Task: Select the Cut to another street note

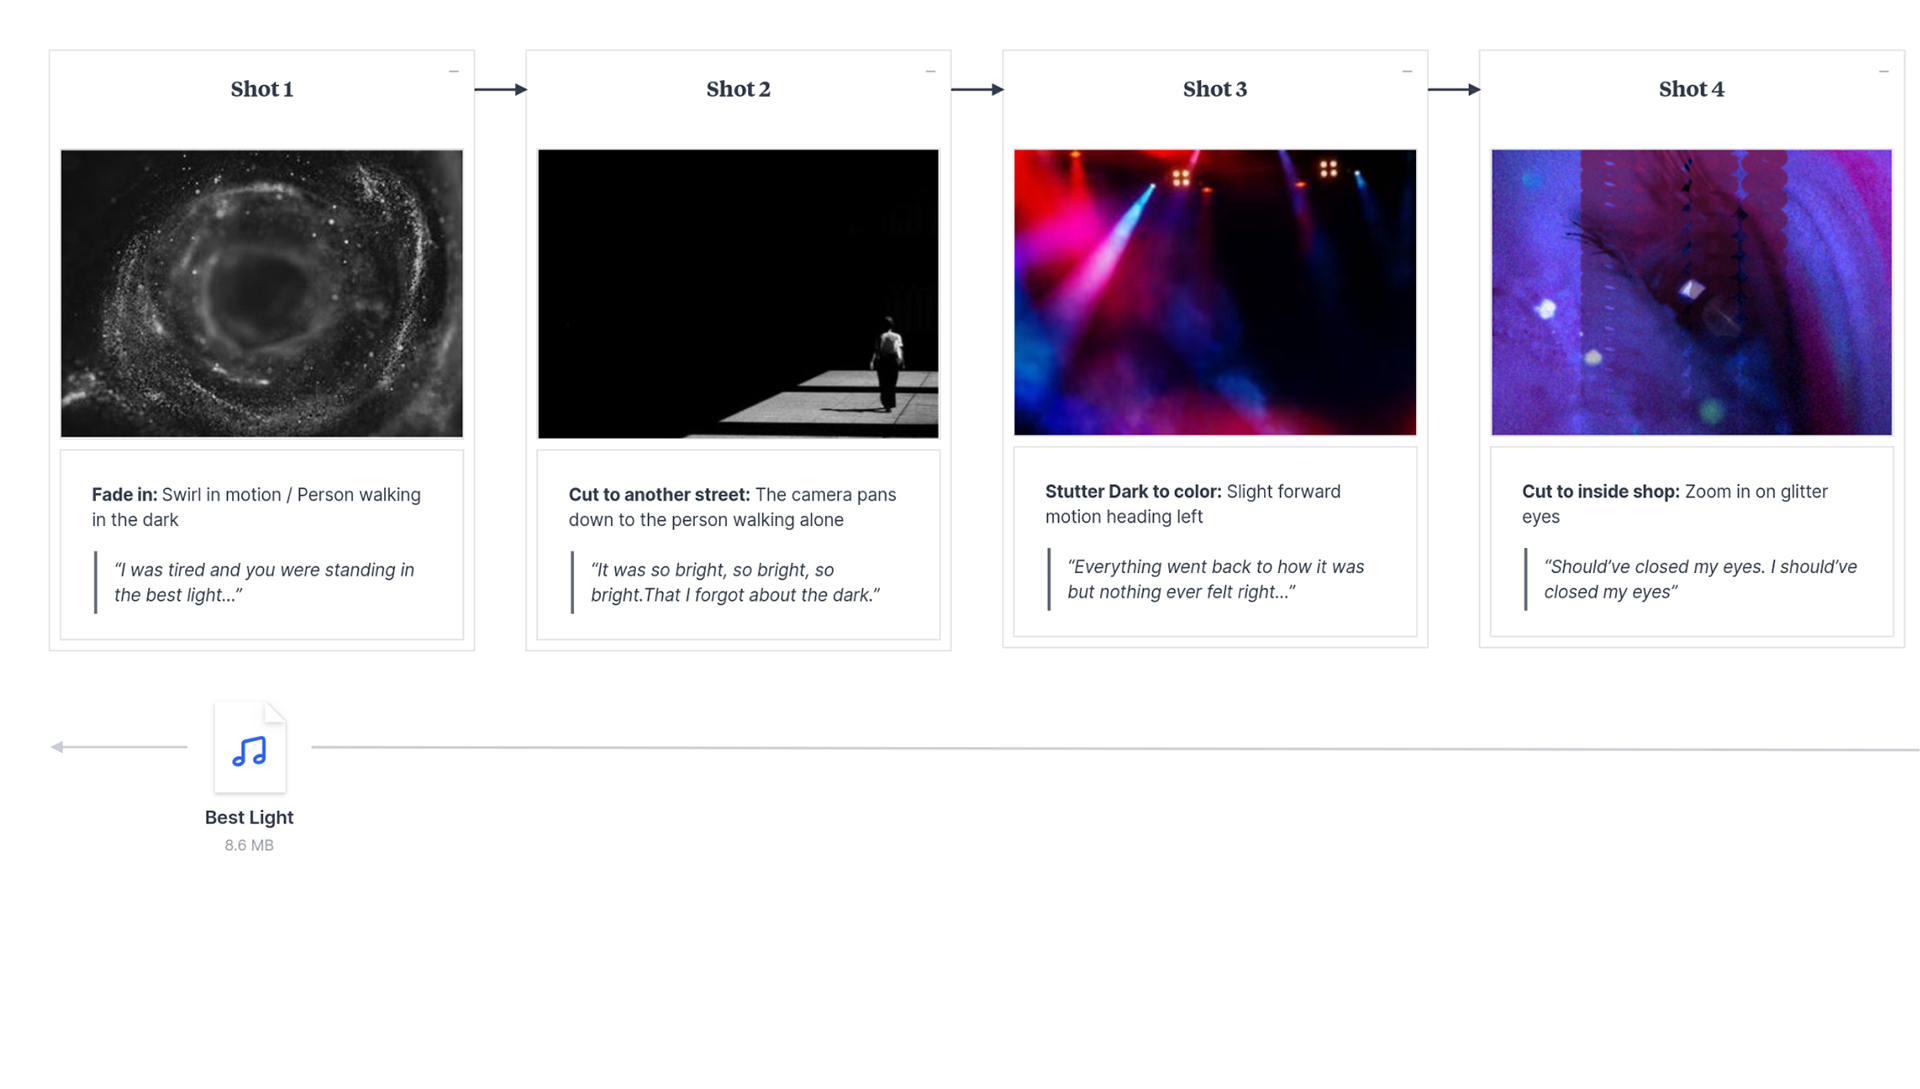Action: pos(733,507)
